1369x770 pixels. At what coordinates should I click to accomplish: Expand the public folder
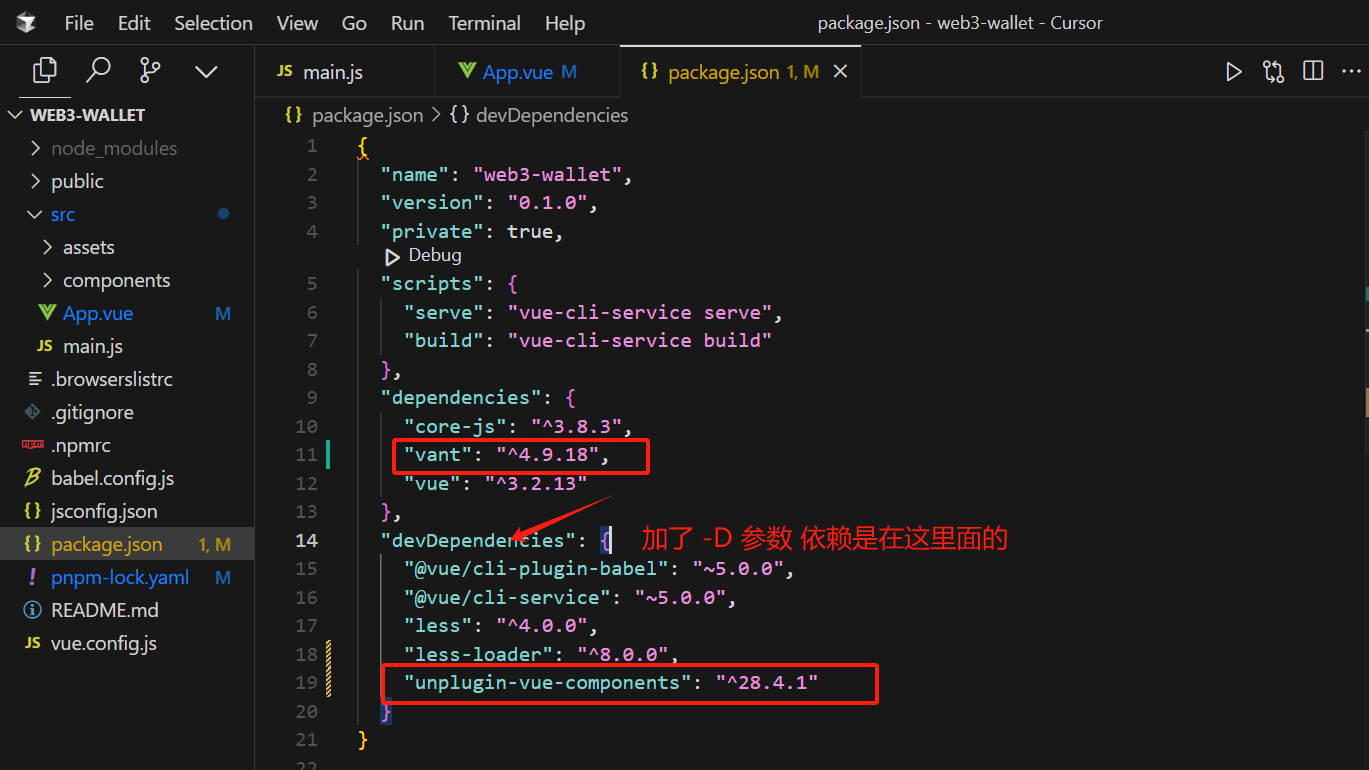coord(127,181)
